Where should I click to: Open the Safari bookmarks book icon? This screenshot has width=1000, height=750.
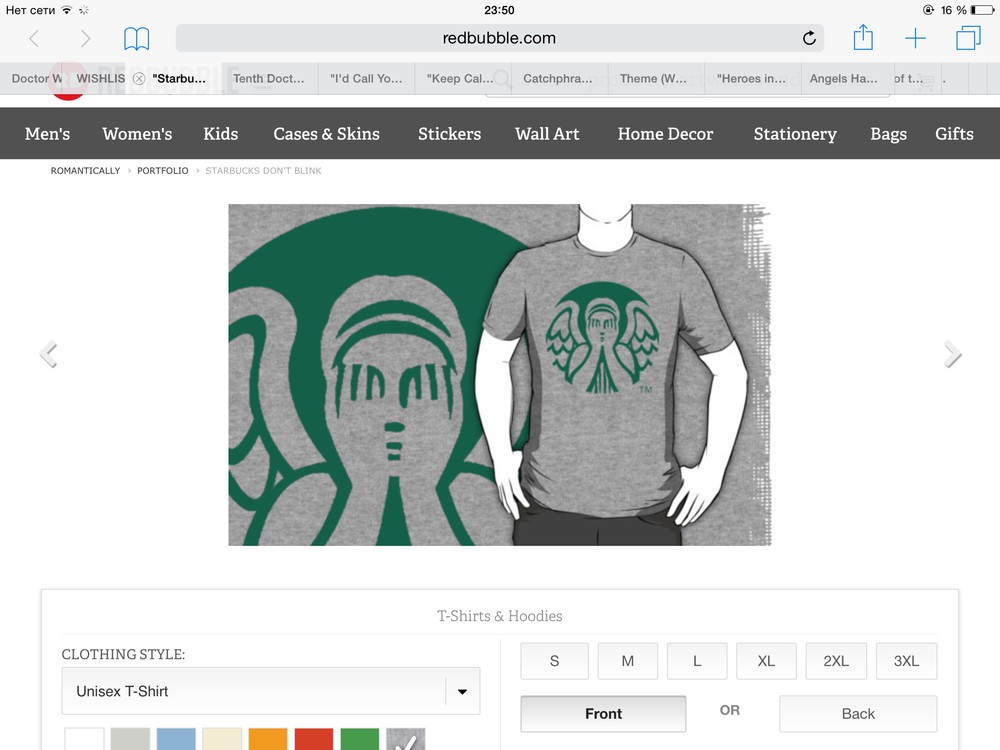[136, 39]
